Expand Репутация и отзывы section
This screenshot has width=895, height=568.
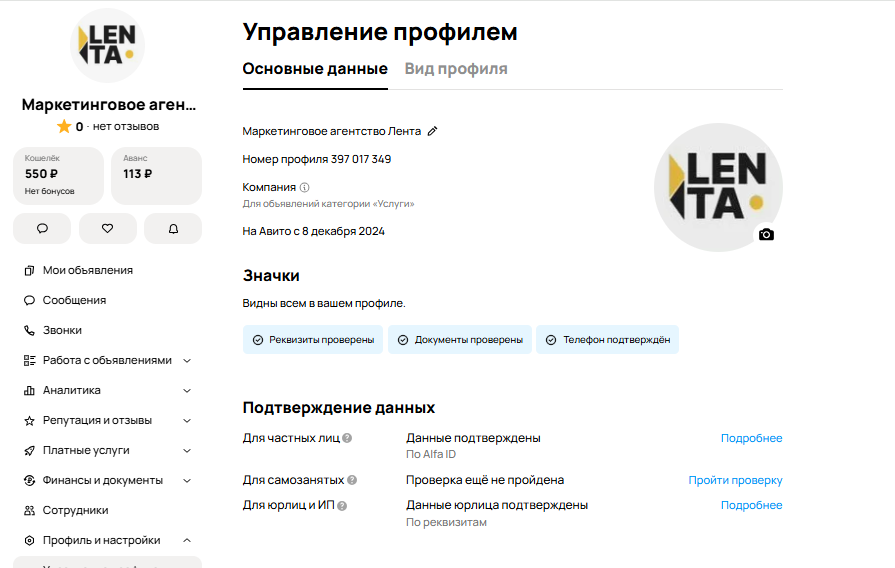point(107,420)
